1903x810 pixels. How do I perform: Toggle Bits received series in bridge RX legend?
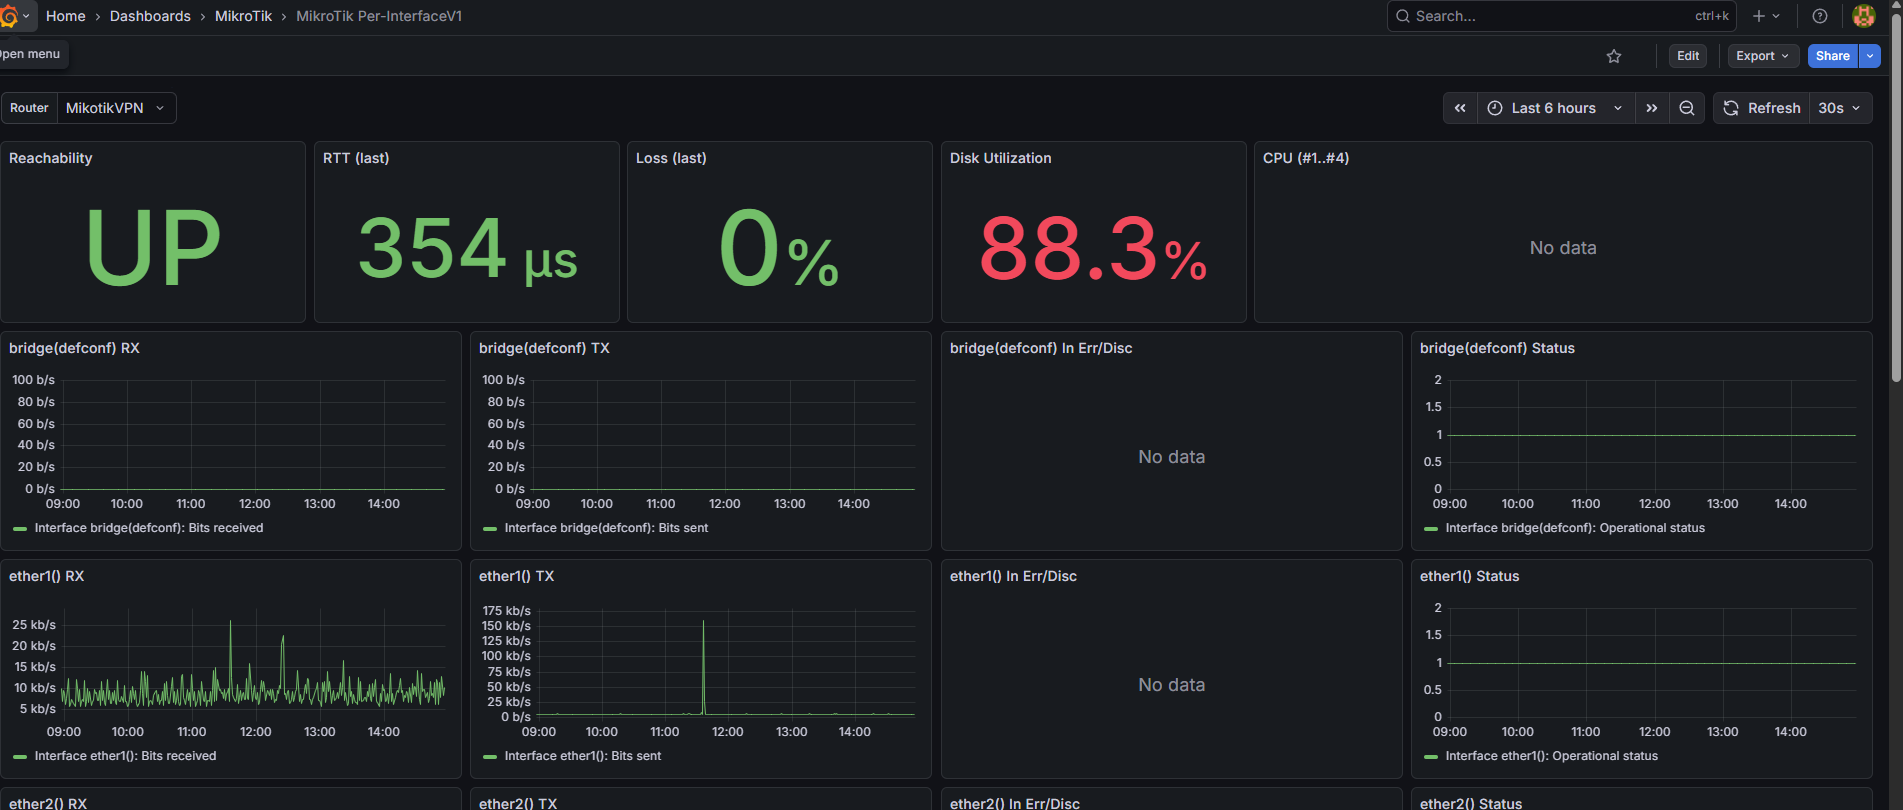tap(138, 528)
